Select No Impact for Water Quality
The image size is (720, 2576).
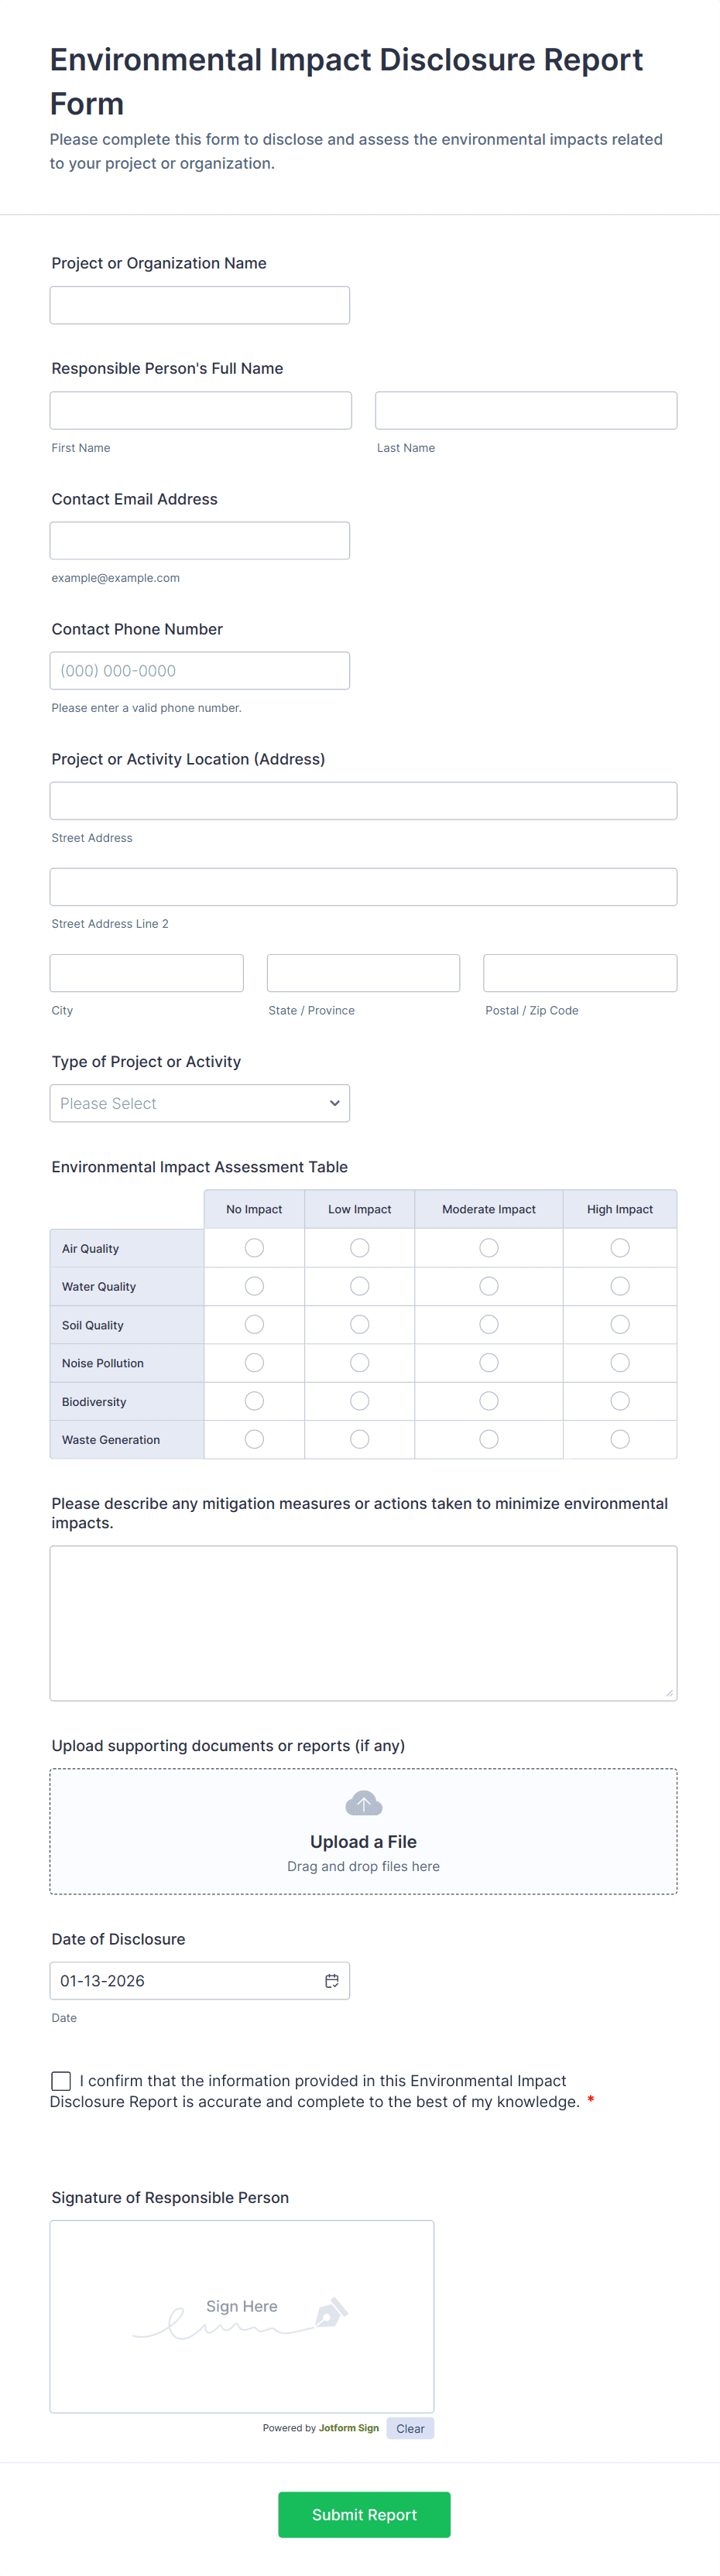click(254, 1286)
